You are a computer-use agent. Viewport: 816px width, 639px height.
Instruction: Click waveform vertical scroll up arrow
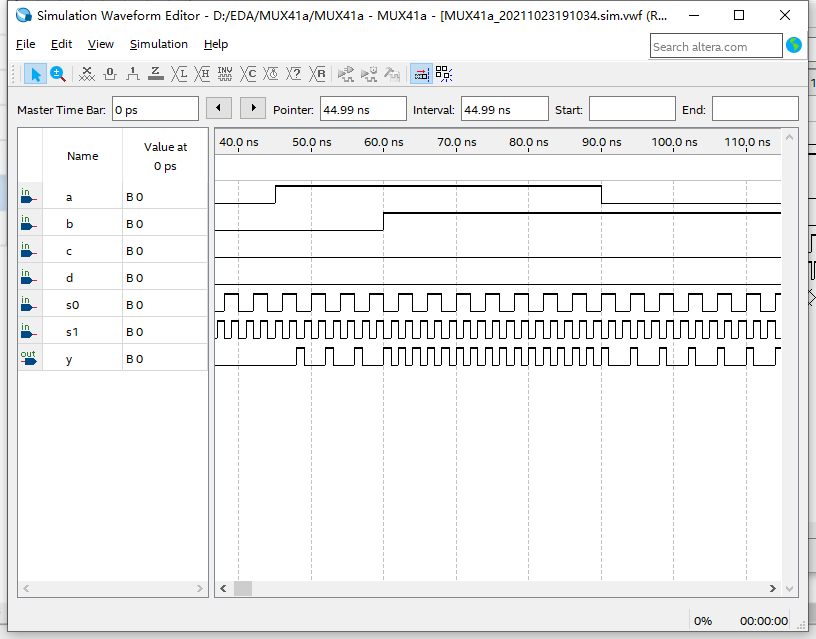pyautogui.click(x=789, y=137)
